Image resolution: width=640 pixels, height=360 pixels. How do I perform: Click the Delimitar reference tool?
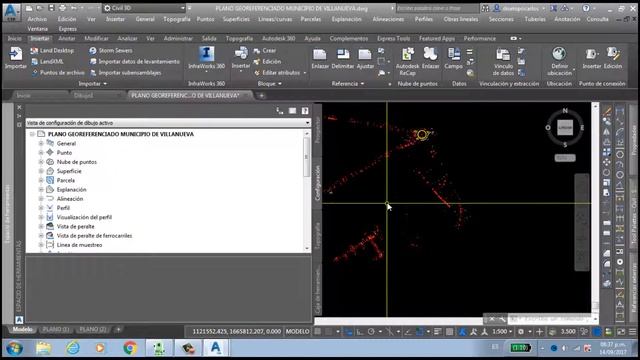click(342, 58)
